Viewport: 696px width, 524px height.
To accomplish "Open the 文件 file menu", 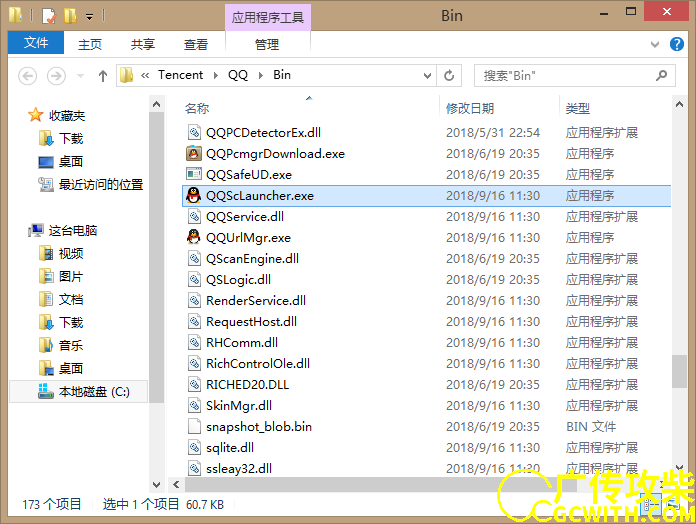I will click(x=36, y=43).
